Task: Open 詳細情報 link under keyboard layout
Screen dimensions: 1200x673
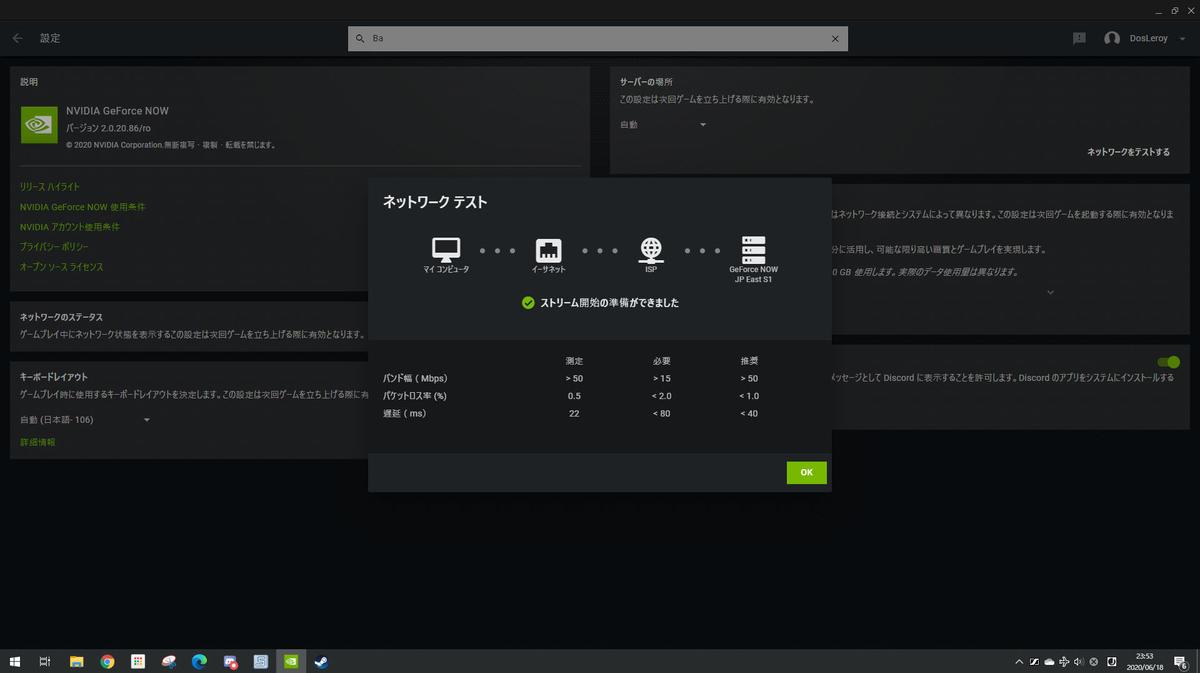Action: click(x=38, y=442)
